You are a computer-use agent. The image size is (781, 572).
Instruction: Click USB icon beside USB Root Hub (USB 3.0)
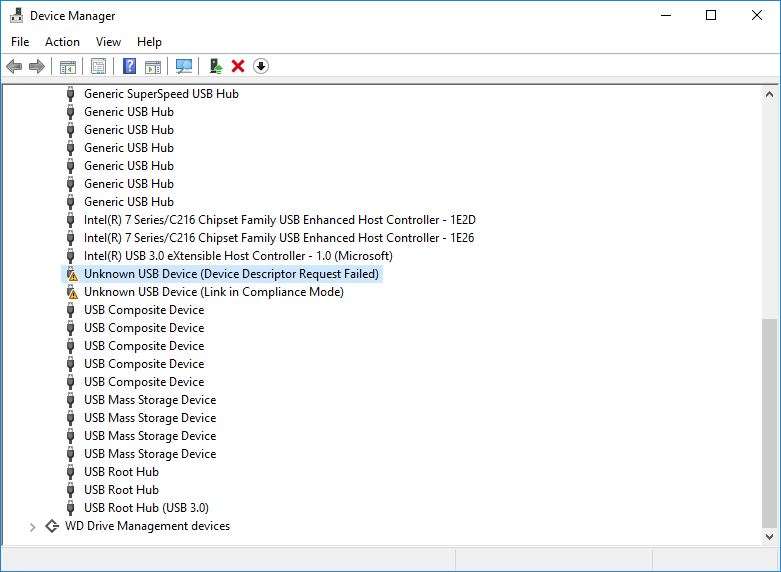(71, 508)
